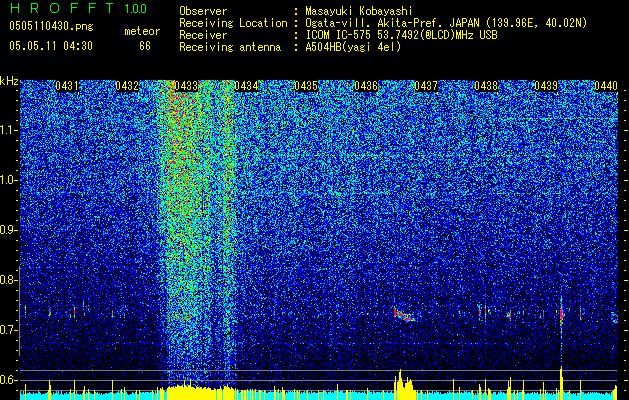Viewport: 629px width, 400px height.
Task: Select the file name 0505110430.png
Action: coord(51,26)
